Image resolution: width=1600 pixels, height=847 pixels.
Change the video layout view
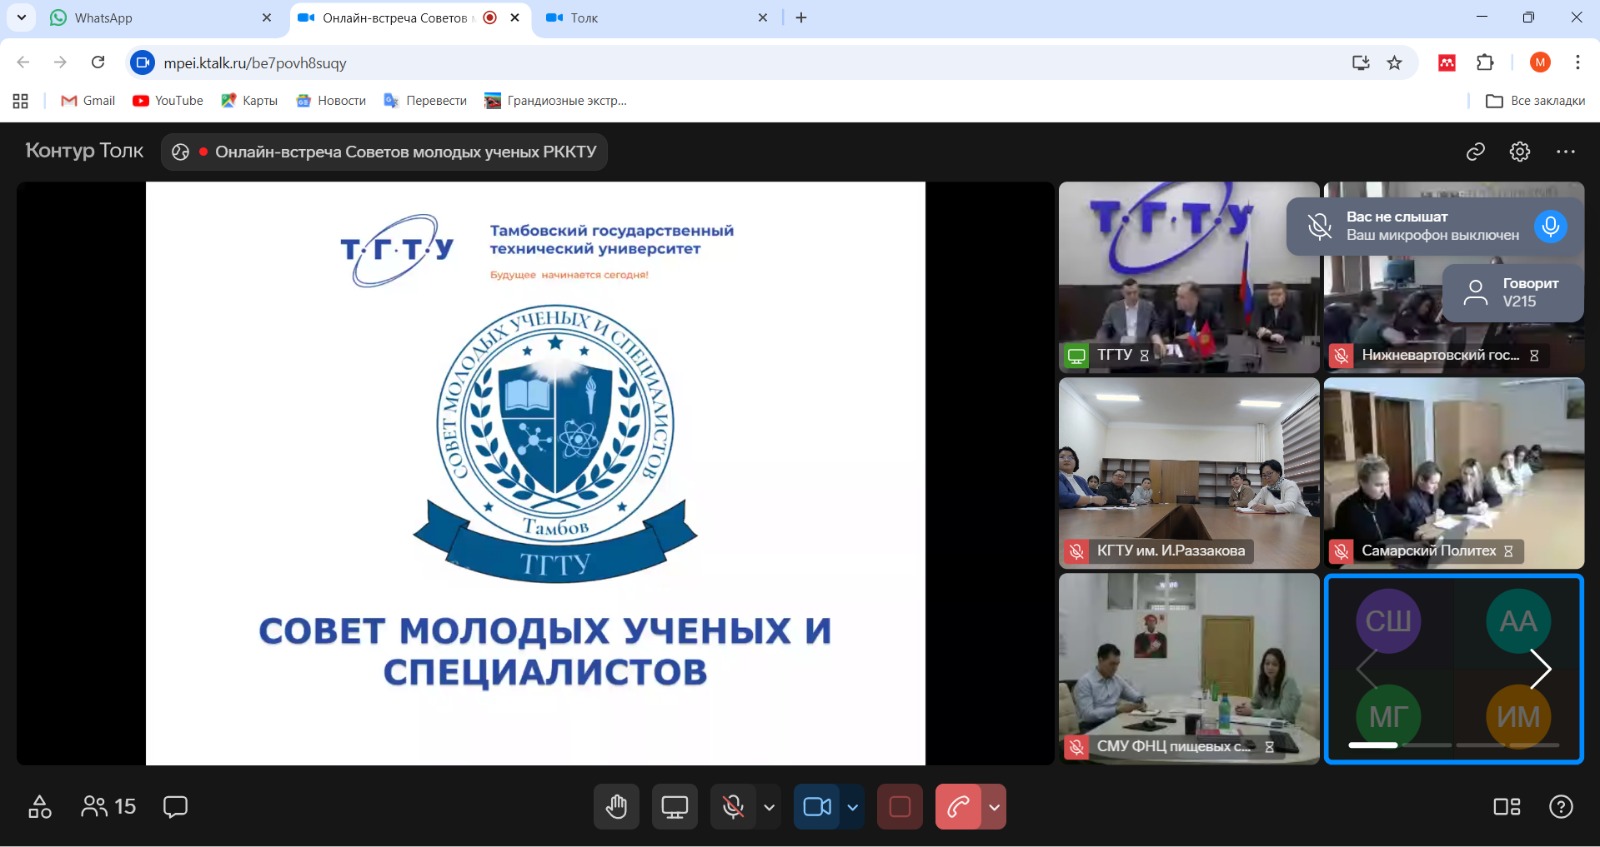click(x=1506, y=807)
